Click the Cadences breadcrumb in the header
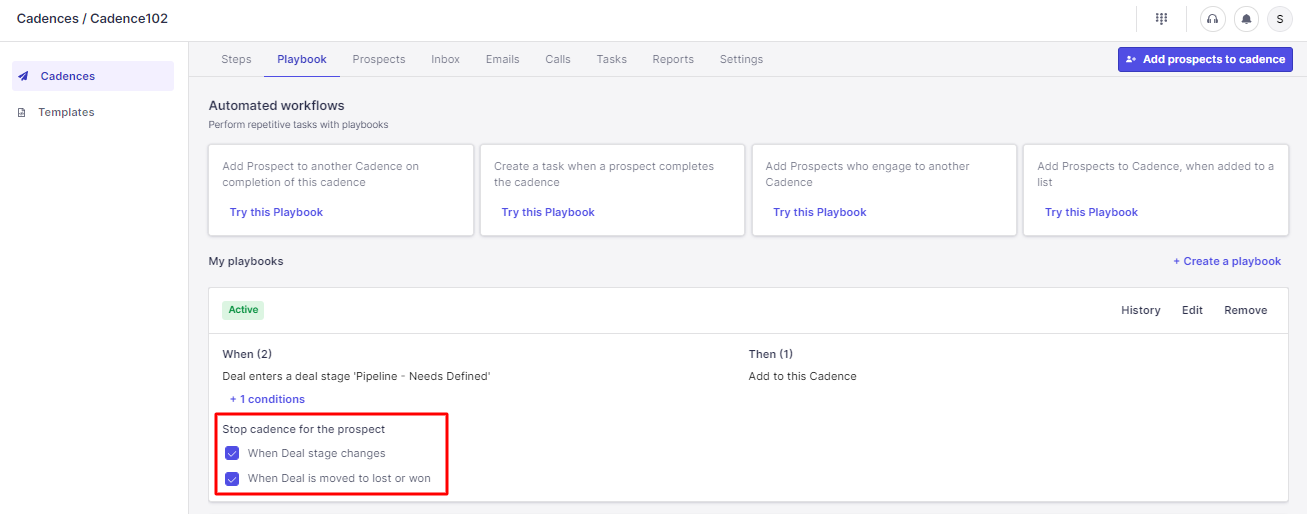This screenshot has width=1307, height=514. (x=47, y=19)
